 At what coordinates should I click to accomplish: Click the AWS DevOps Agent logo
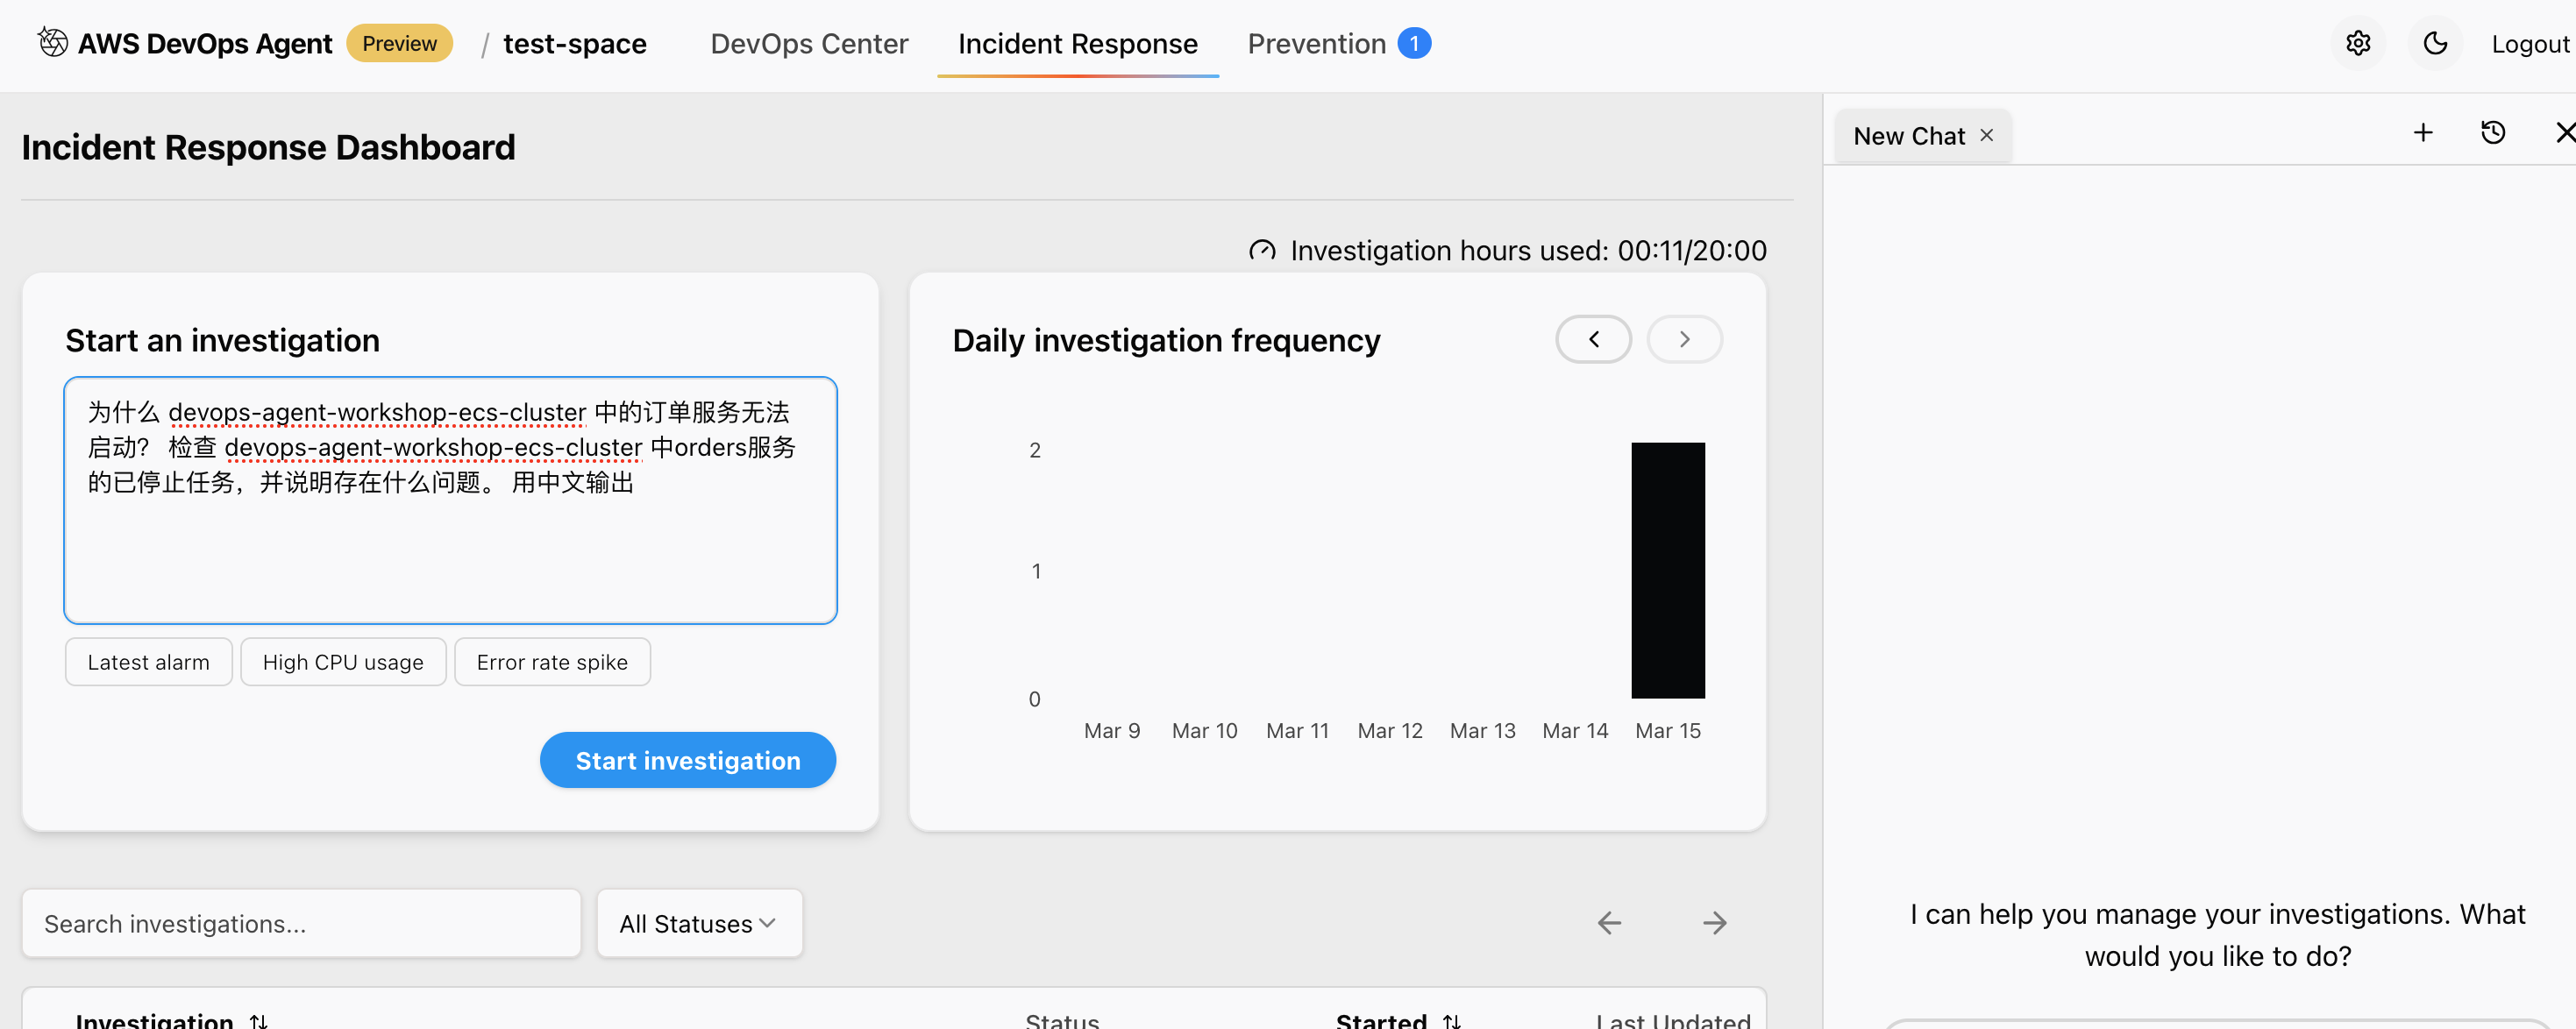(x=53, y=42)
